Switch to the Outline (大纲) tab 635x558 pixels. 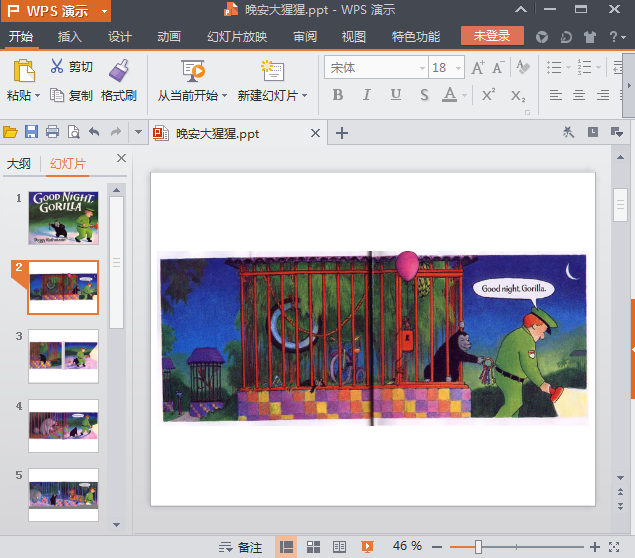click(x=19, y=163)
